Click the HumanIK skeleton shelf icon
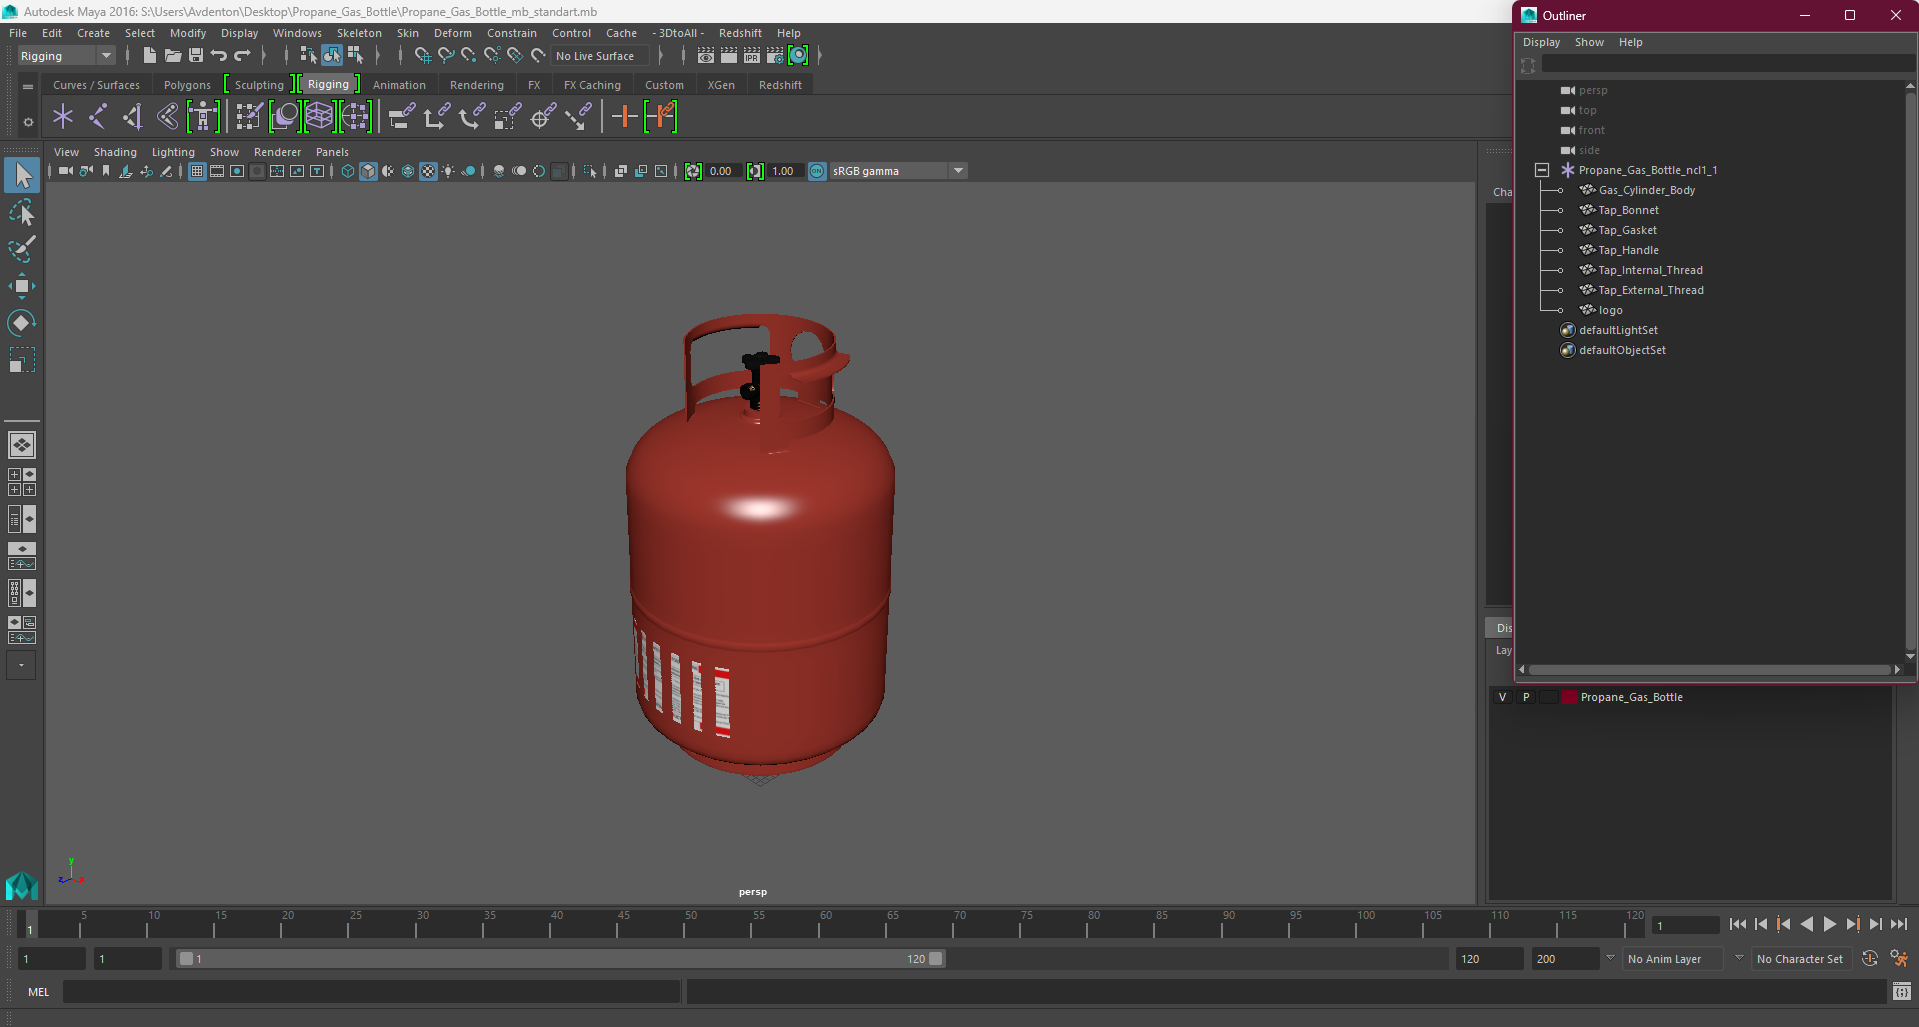The image size is (1919, 1027). (x=203, y=117)
